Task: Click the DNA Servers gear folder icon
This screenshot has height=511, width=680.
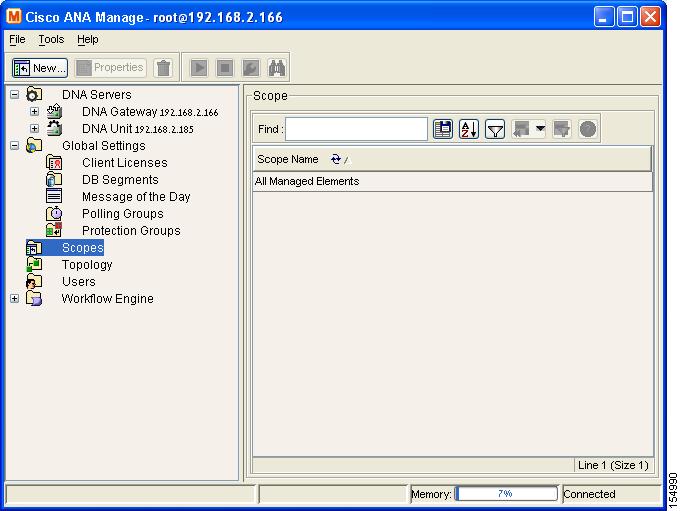Action: (34, 94)
